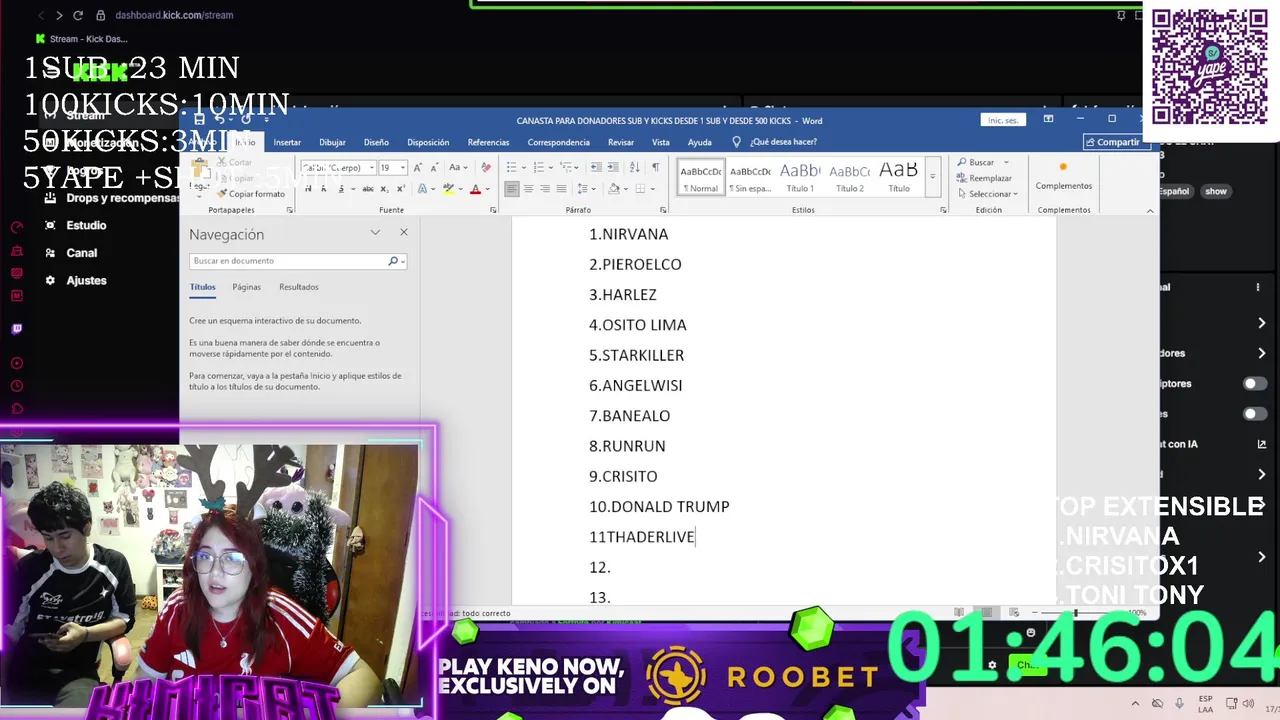Justify the paragraph text
Image resolution: width=1280 pixels, height=720 pixels.
pyautogui.click(x=560, y=189)
